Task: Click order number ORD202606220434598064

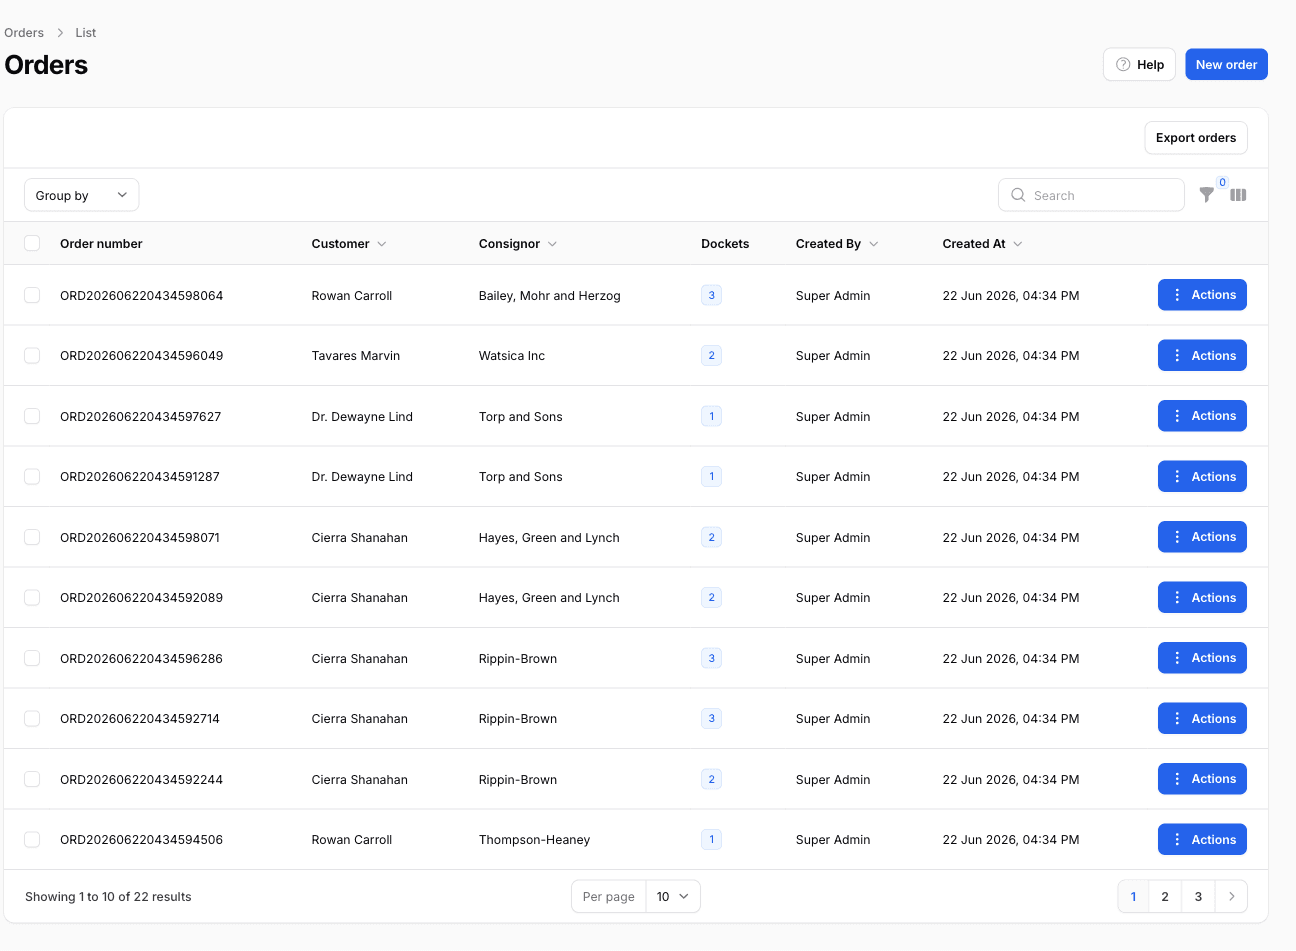Action: coord(141,296)
